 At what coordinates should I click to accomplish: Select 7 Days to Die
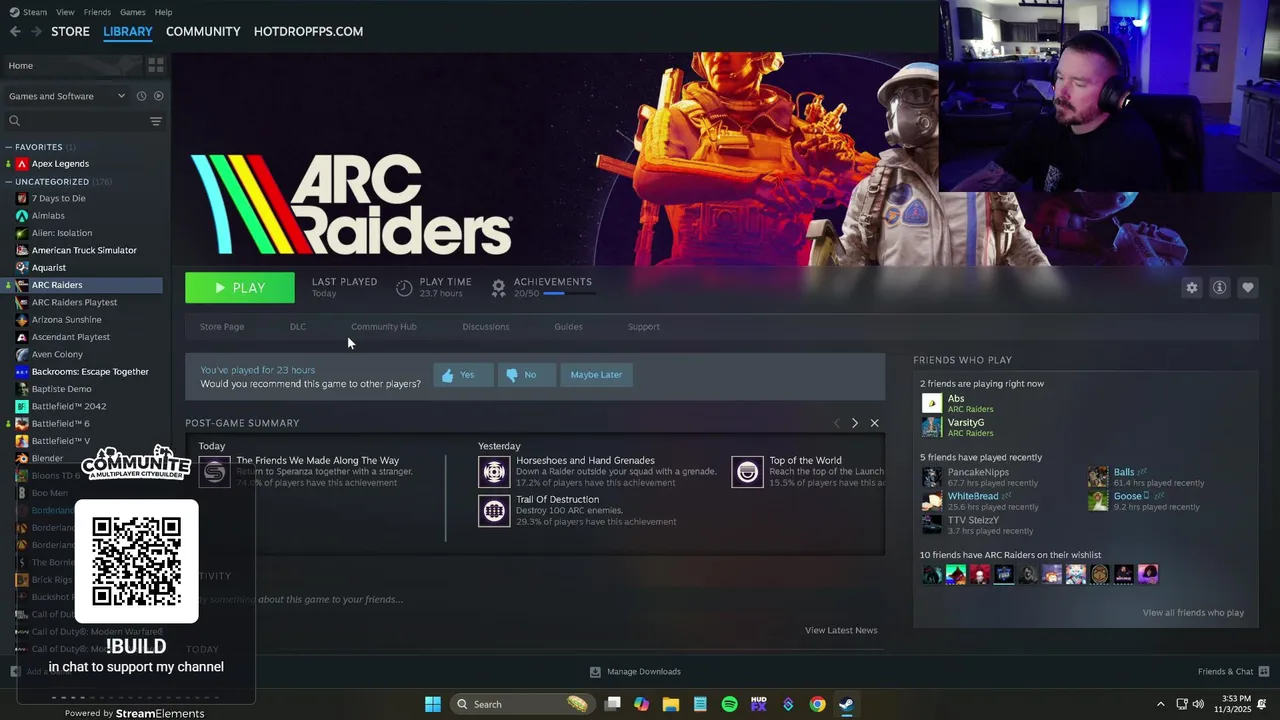tap(58, 198)
